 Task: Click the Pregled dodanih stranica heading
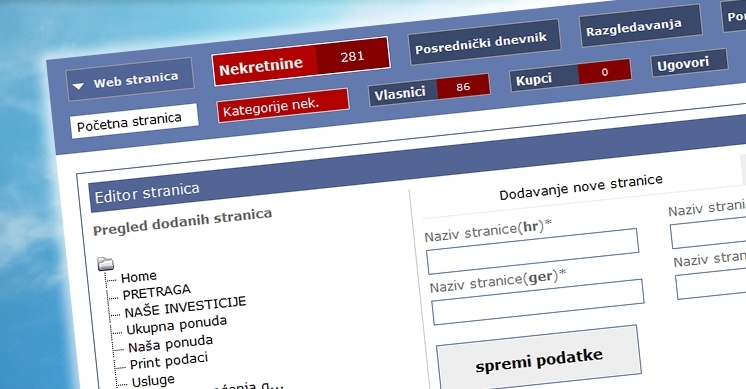pos(183,222)
